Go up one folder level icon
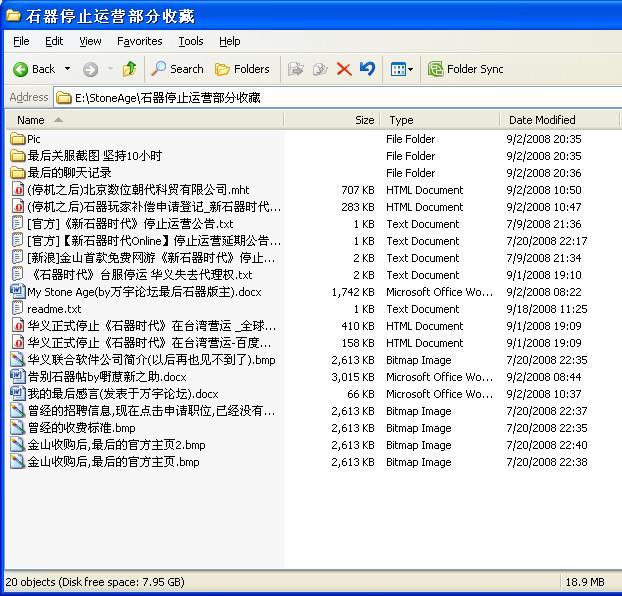This screenshot has width=622, height=596. click(x=129, y=69)
